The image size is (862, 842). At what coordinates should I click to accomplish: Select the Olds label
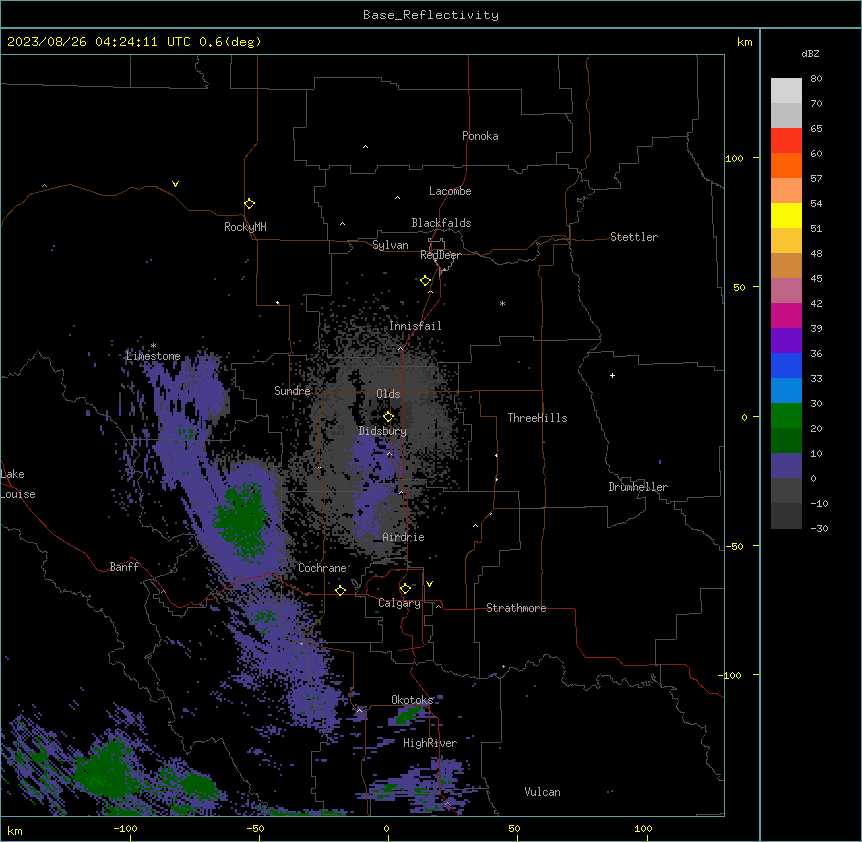[388, 394]
